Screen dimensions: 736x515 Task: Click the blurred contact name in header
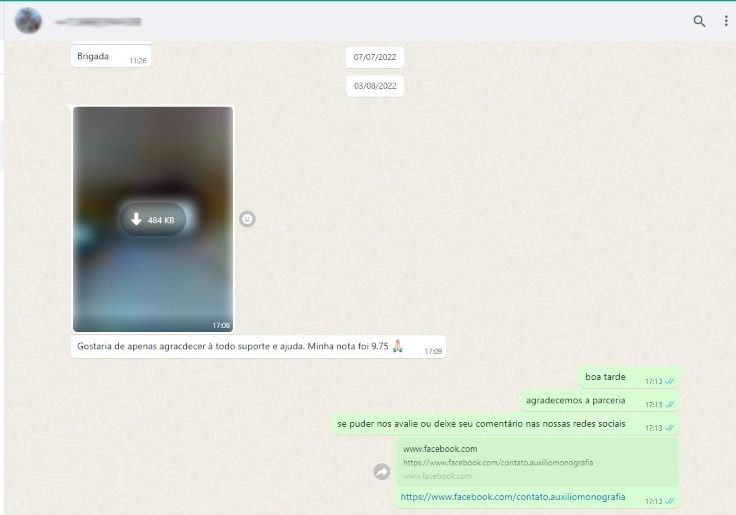coord(97,21)
